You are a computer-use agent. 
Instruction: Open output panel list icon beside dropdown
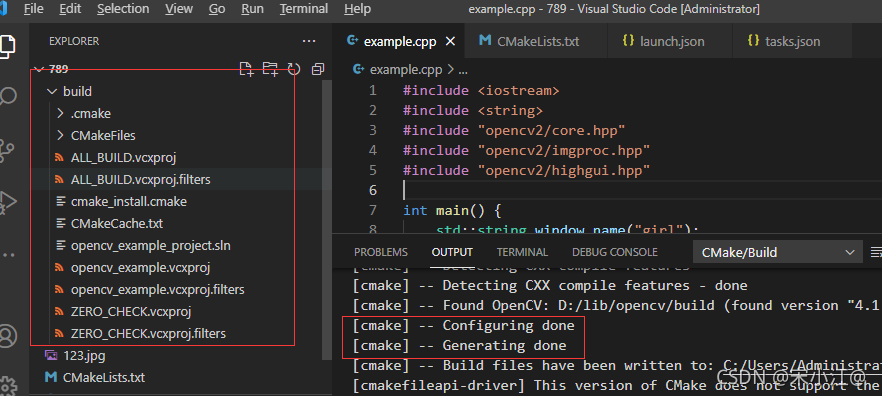(x=876, y=252)
